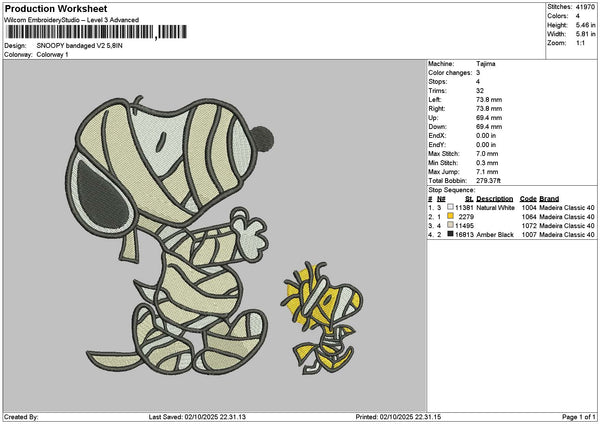
Task: Click 'Last Saved: 02/10/2025 22.31.13' footer text
Action: tap(197, 417)
